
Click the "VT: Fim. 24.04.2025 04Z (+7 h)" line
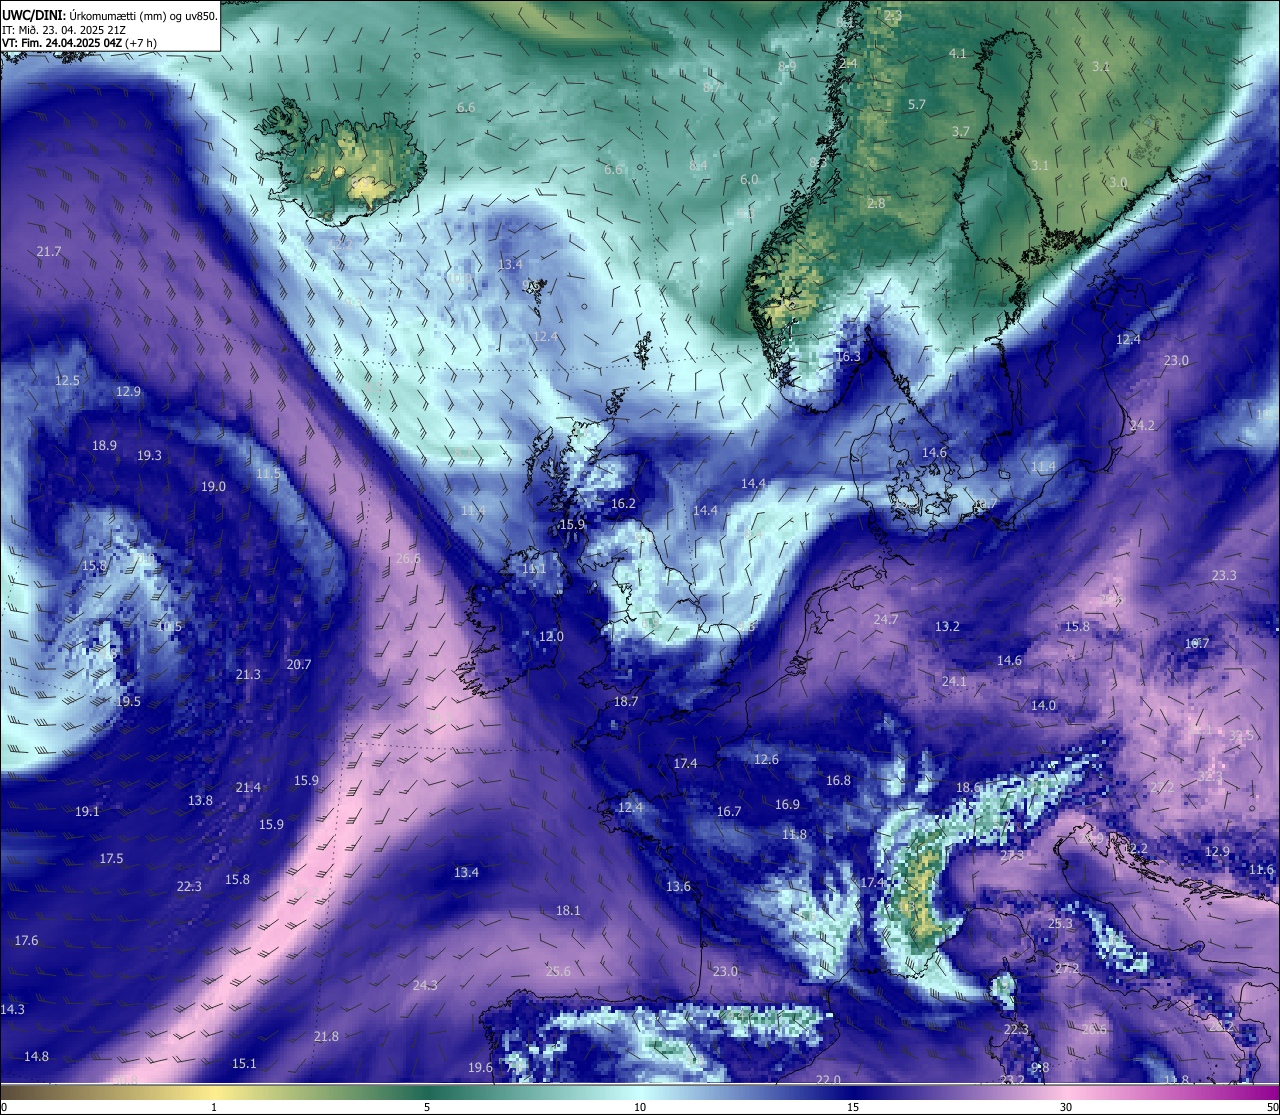click(x=79, y=43)
